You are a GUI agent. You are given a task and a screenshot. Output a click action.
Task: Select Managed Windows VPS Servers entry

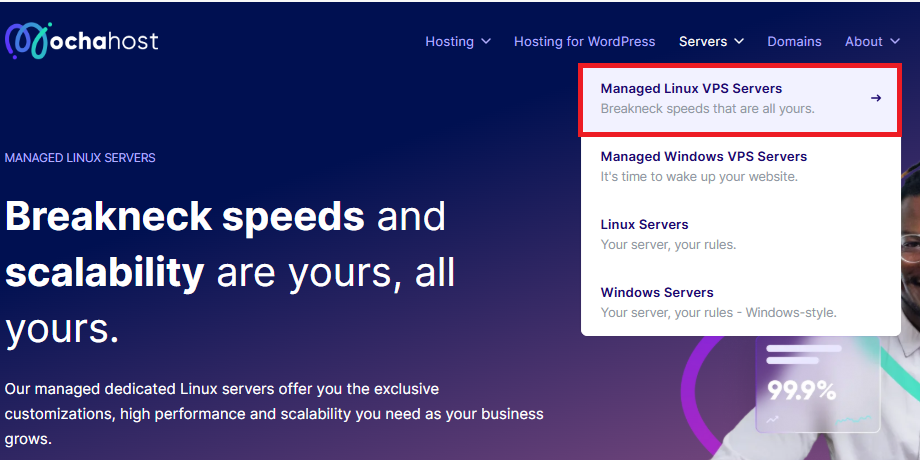pos(740,167)
